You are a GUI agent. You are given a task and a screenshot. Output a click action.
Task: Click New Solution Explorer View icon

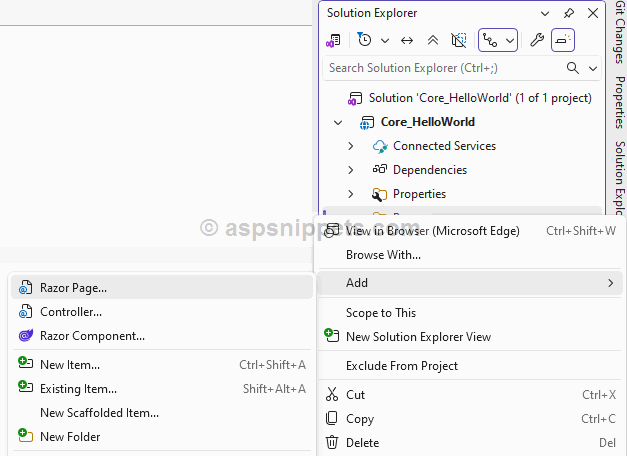pyautogui.click(x=331, y=335)
